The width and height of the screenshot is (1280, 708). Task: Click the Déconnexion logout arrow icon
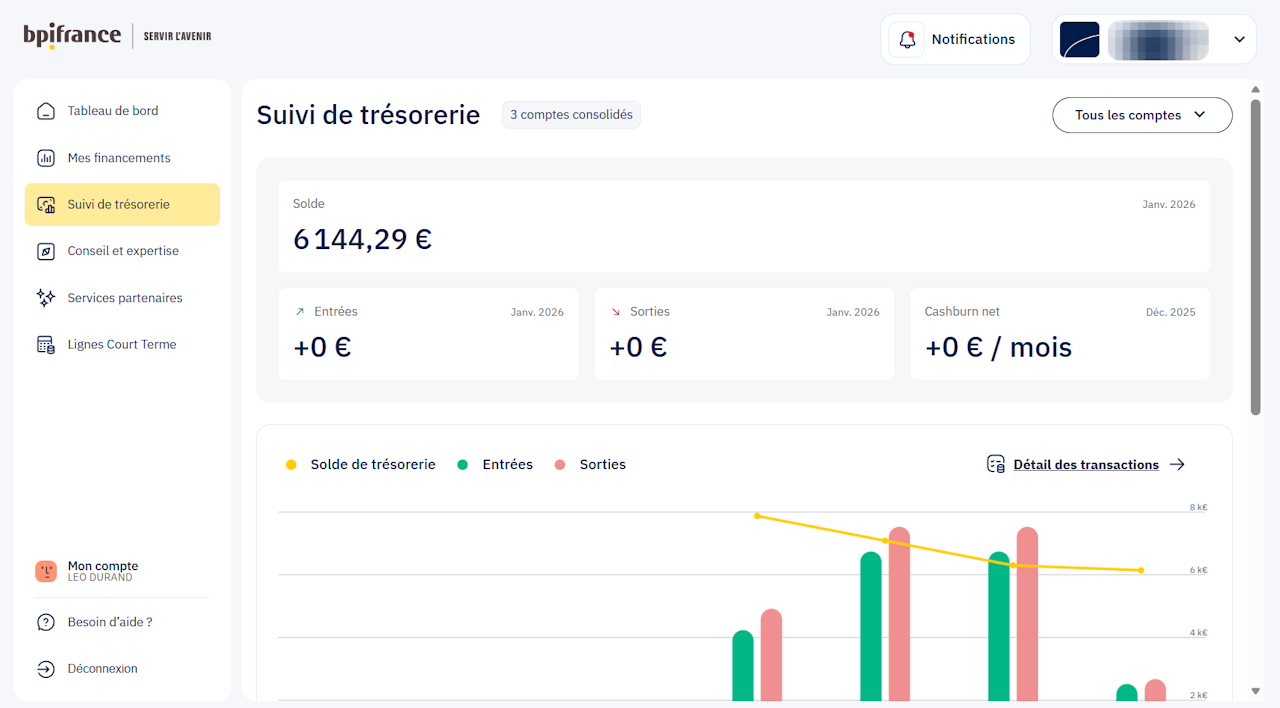tap(46, 669)
